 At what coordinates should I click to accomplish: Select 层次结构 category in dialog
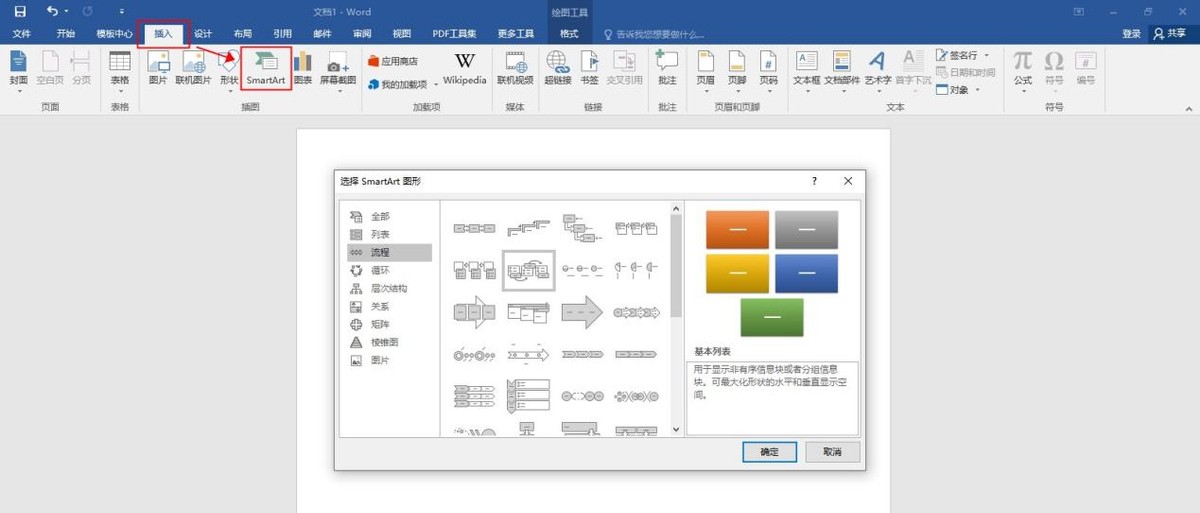coord(390,288)
